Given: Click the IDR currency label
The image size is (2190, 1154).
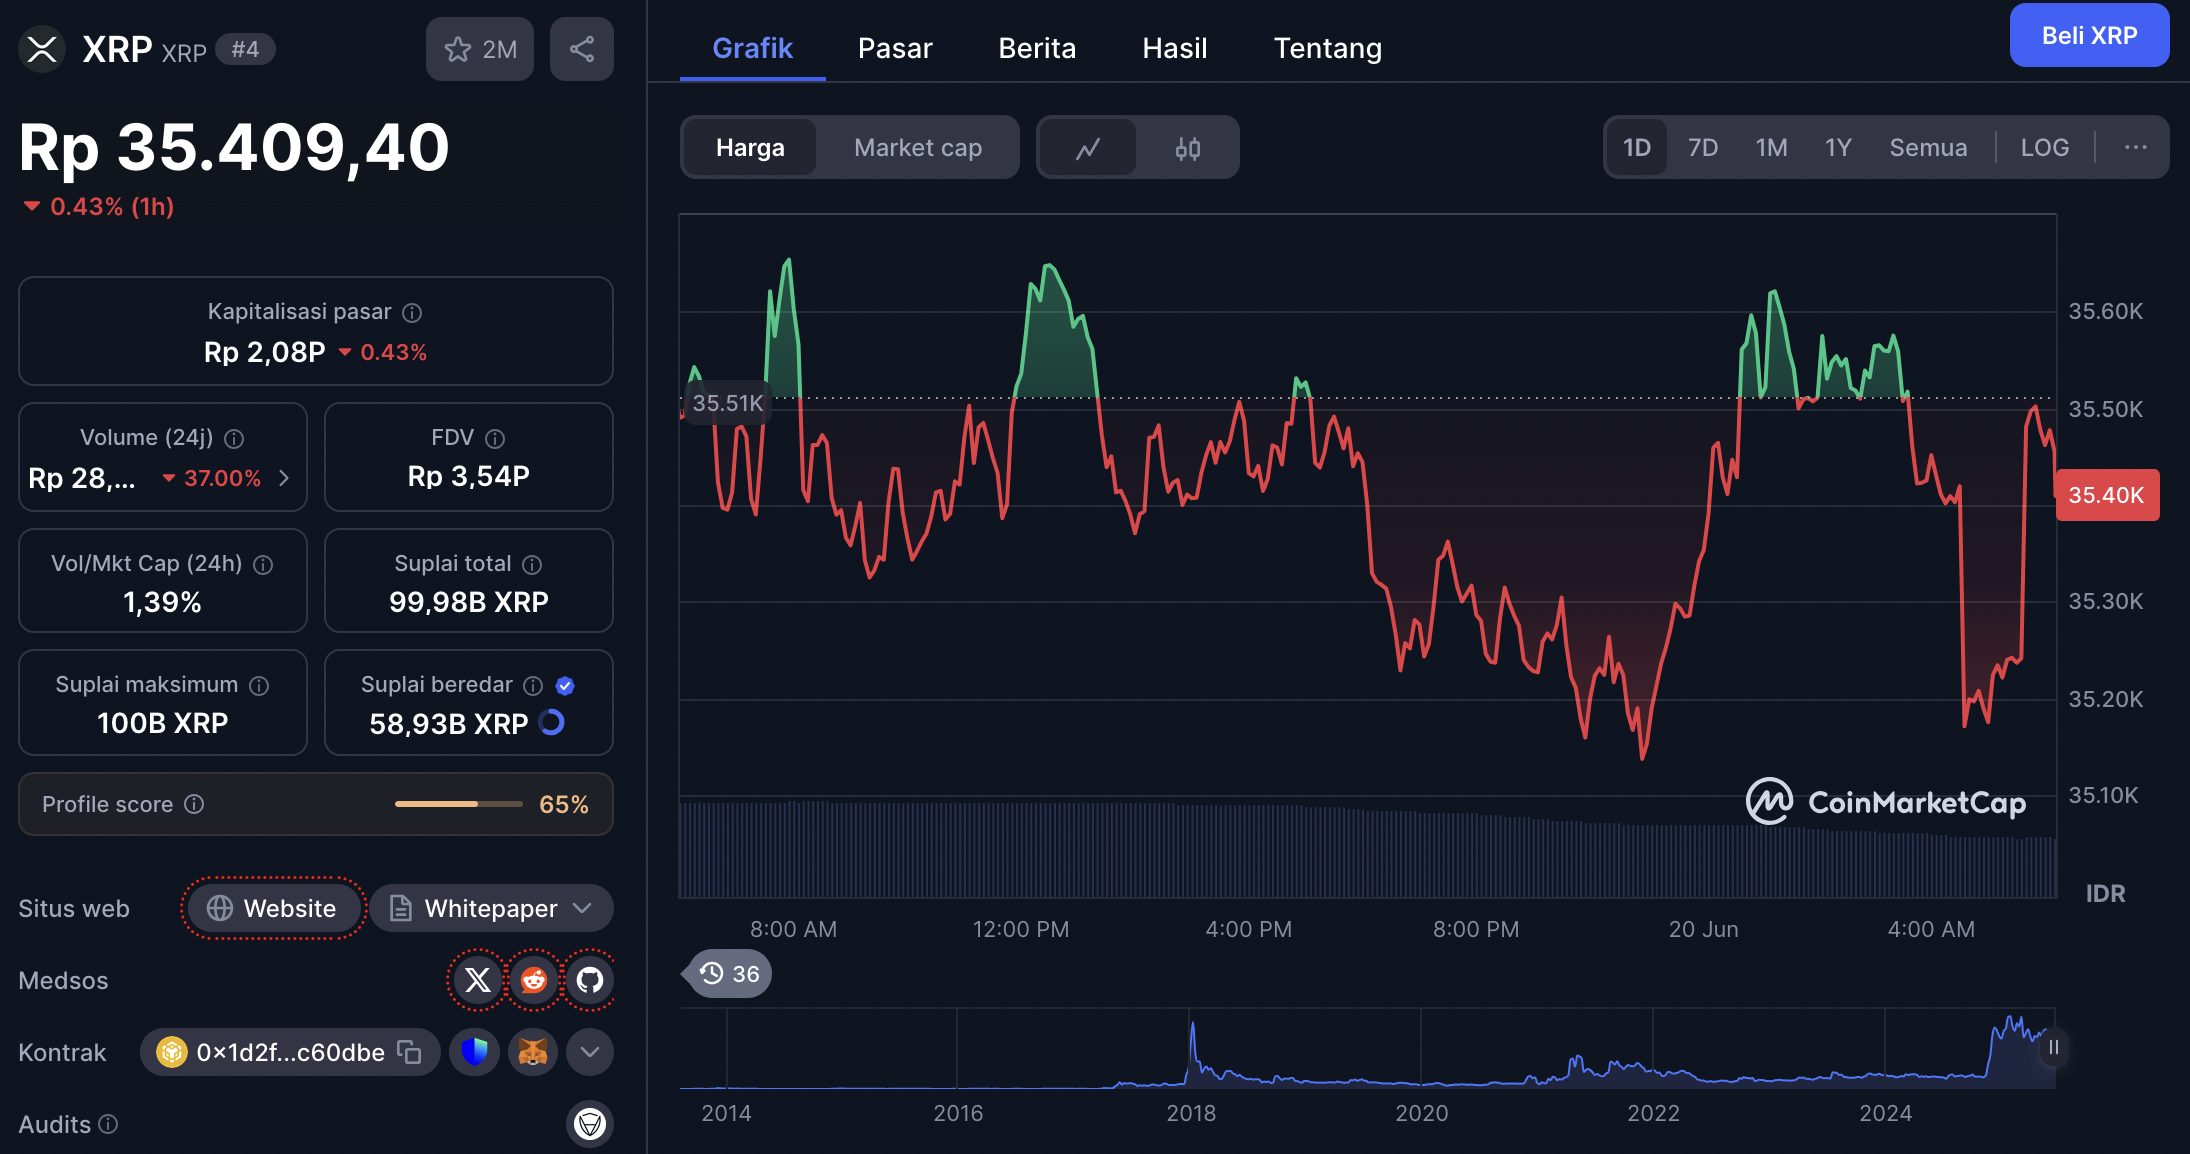Looking at the screenshot, I should pyautogui.click(x=2105, y=893).
